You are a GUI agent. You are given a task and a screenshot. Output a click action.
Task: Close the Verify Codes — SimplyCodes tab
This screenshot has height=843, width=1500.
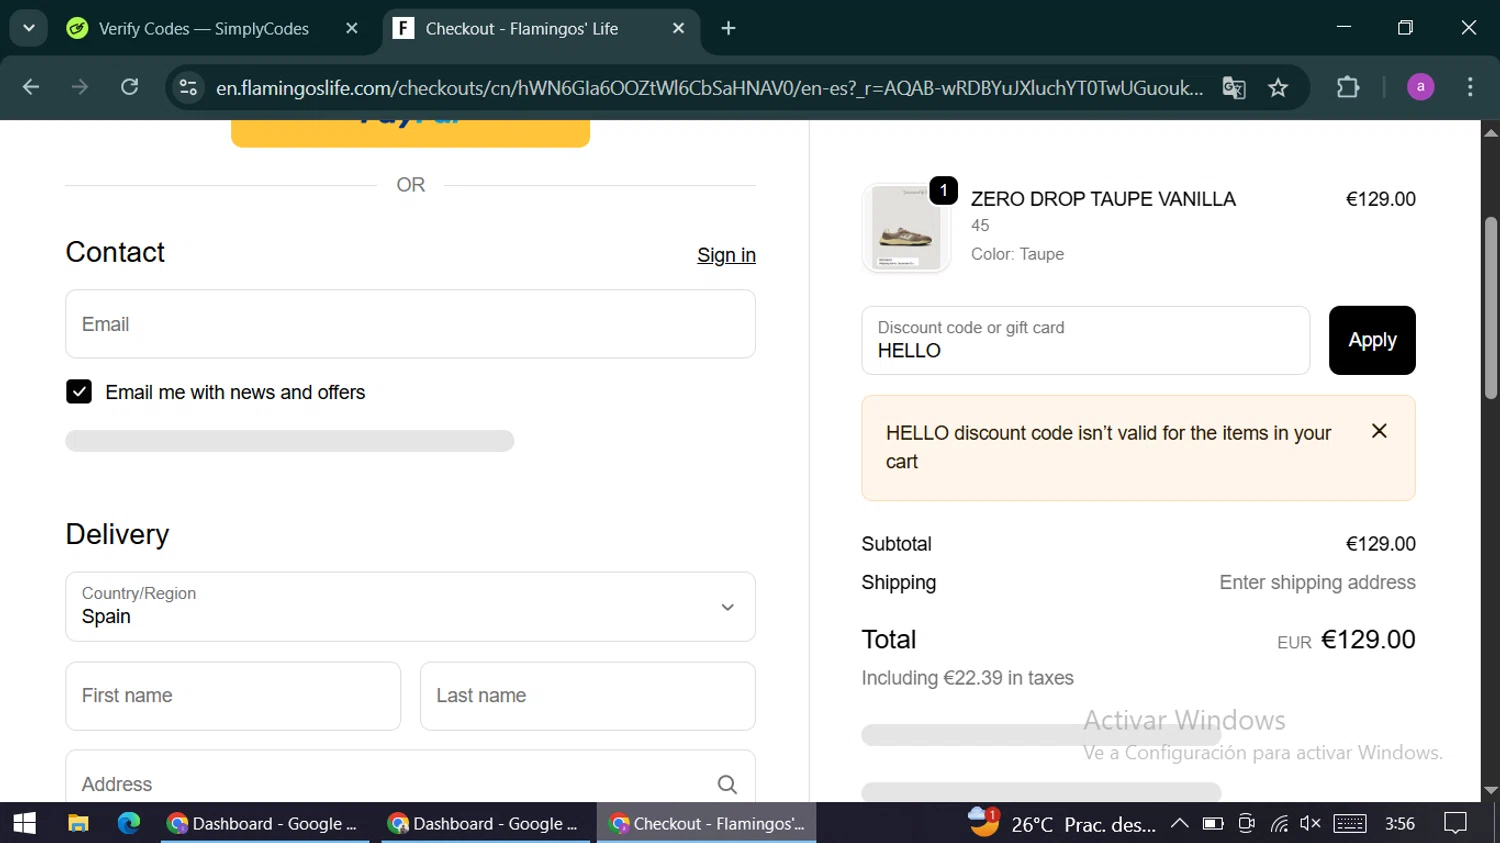click(x=352, y=29)
